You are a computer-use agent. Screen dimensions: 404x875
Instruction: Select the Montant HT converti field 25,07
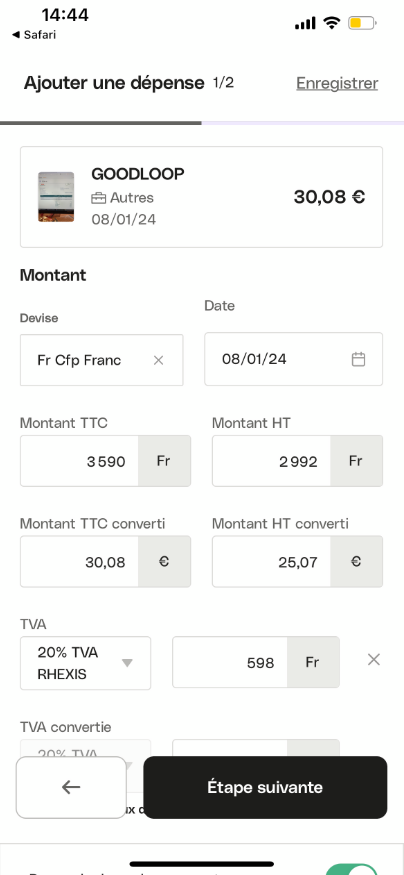[271, 561]
